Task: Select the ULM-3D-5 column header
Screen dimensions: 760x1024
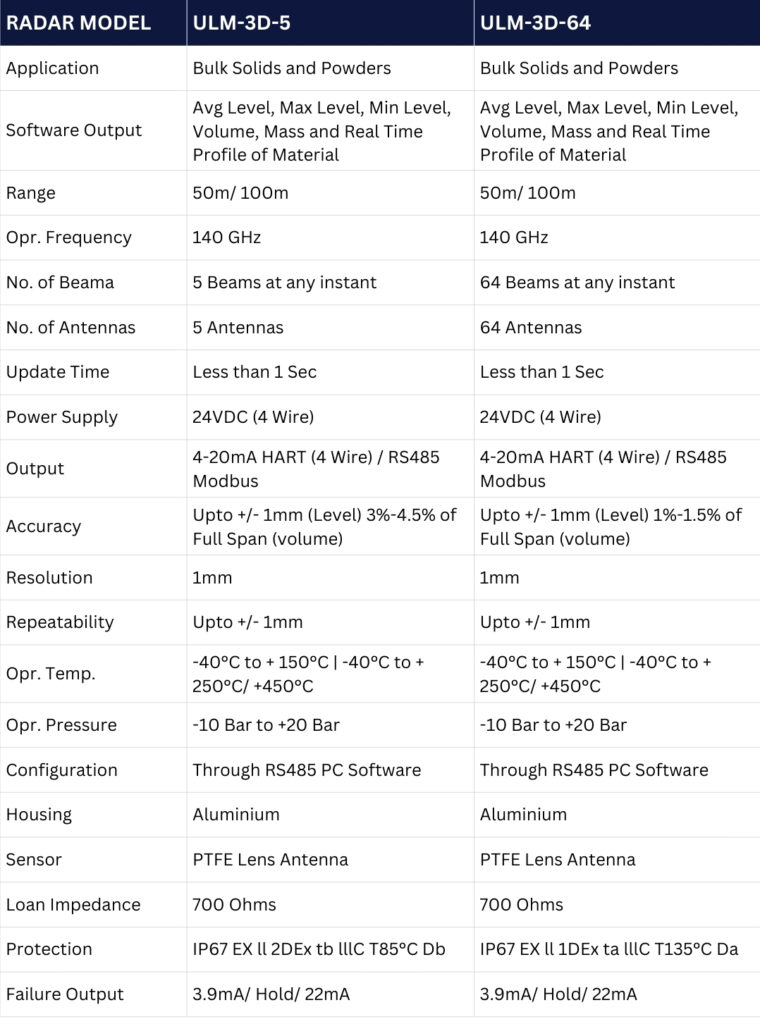Action: [x=241, y=22]
